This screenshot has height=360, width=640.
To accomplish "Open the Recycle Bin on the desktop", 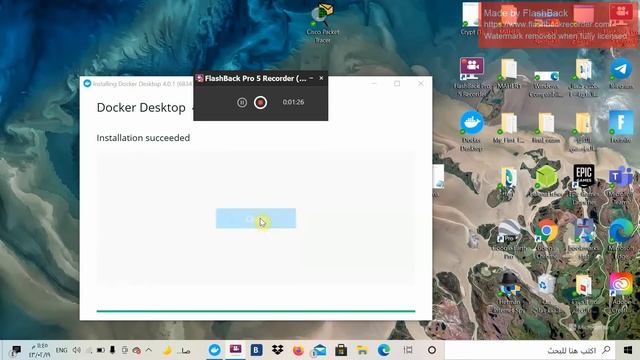I will [546, 293].
